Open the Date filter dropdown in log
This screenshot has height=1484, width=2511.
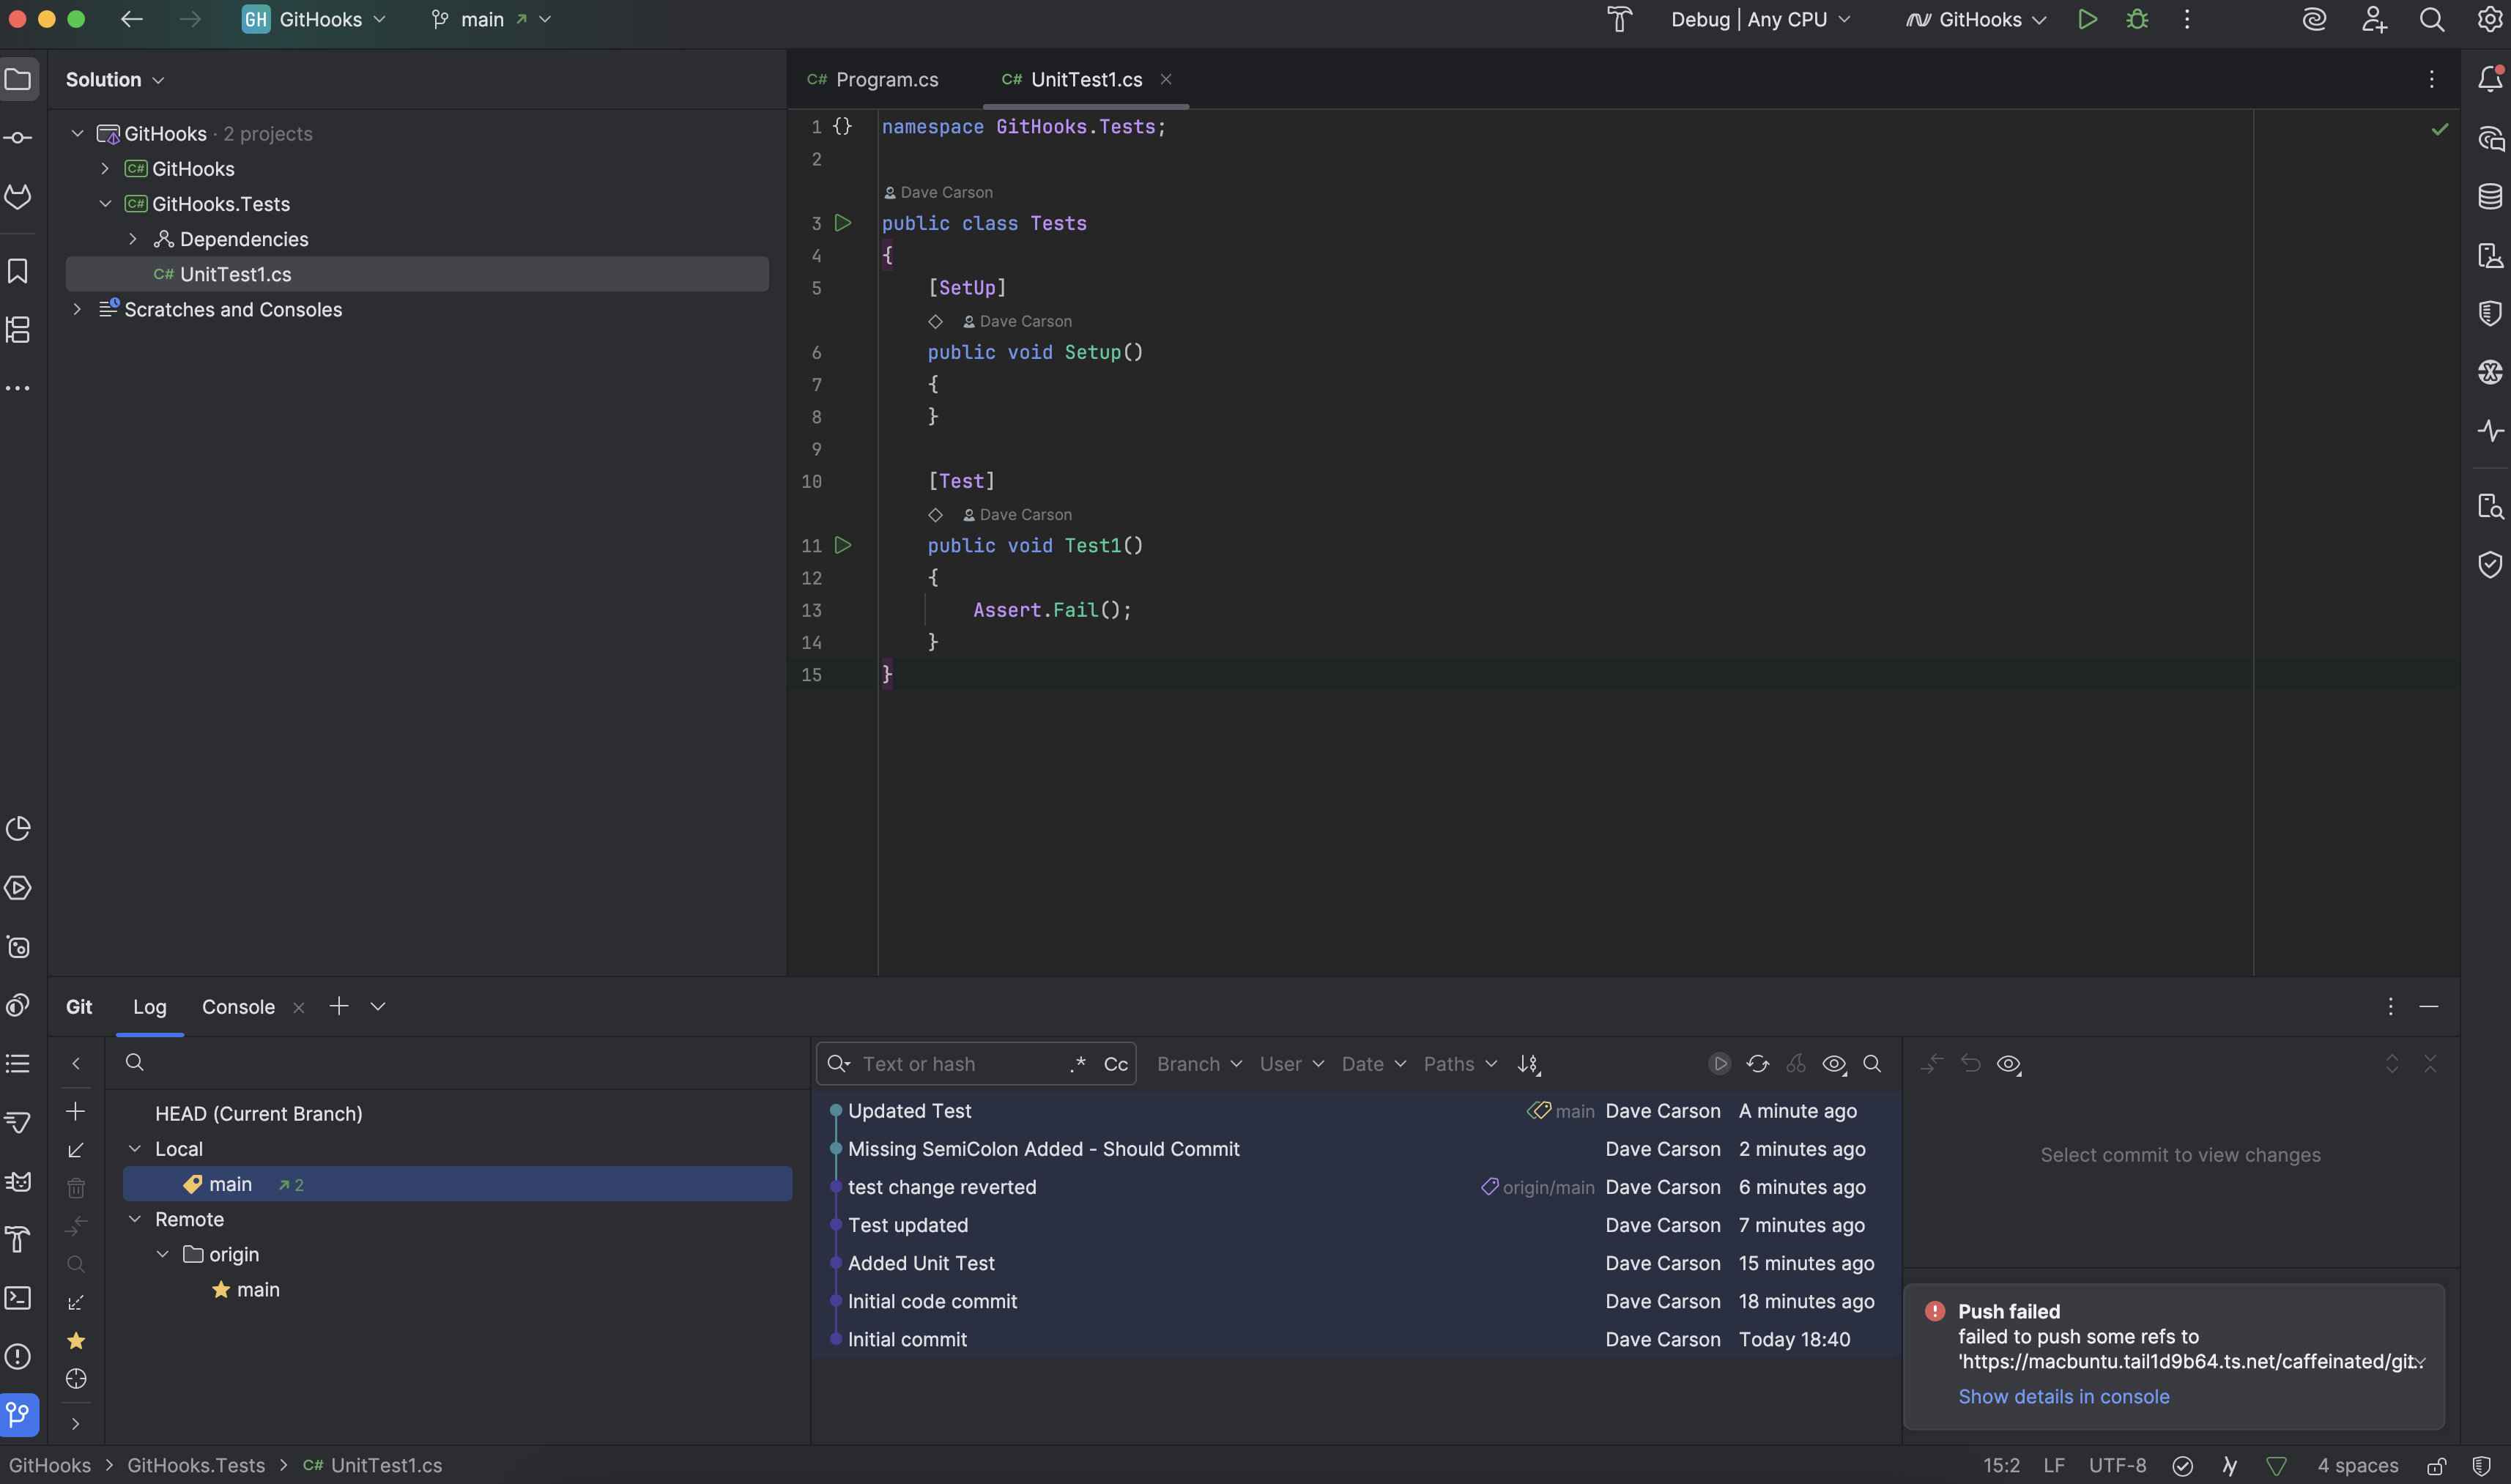point(1373,1064)
